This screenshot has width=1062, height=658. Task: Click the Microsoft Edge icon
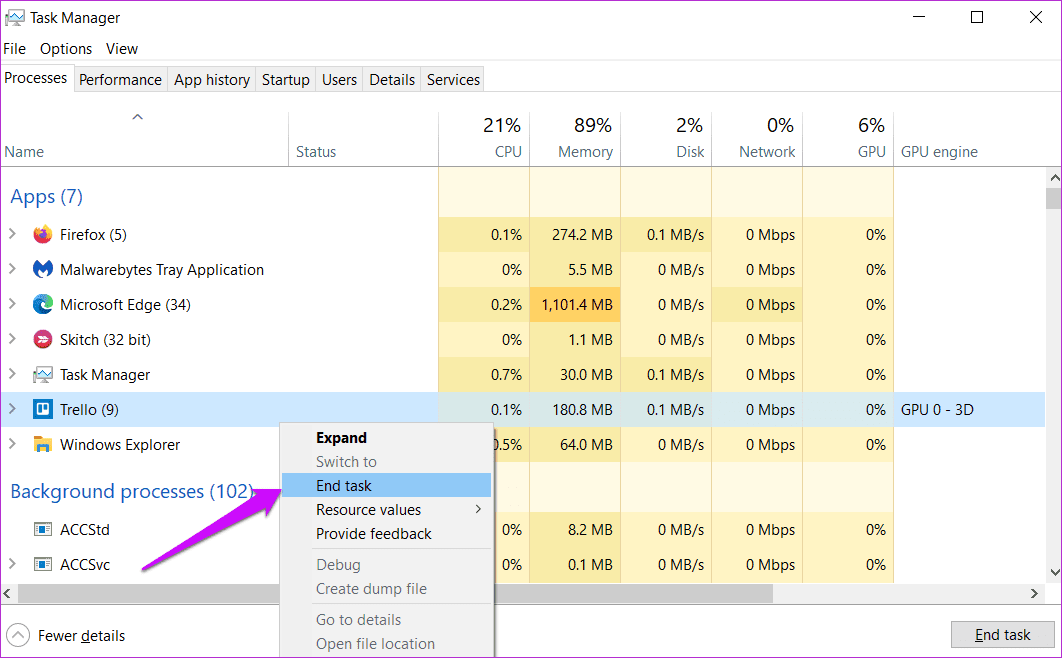pyautogui.click(x=43, y=305)
